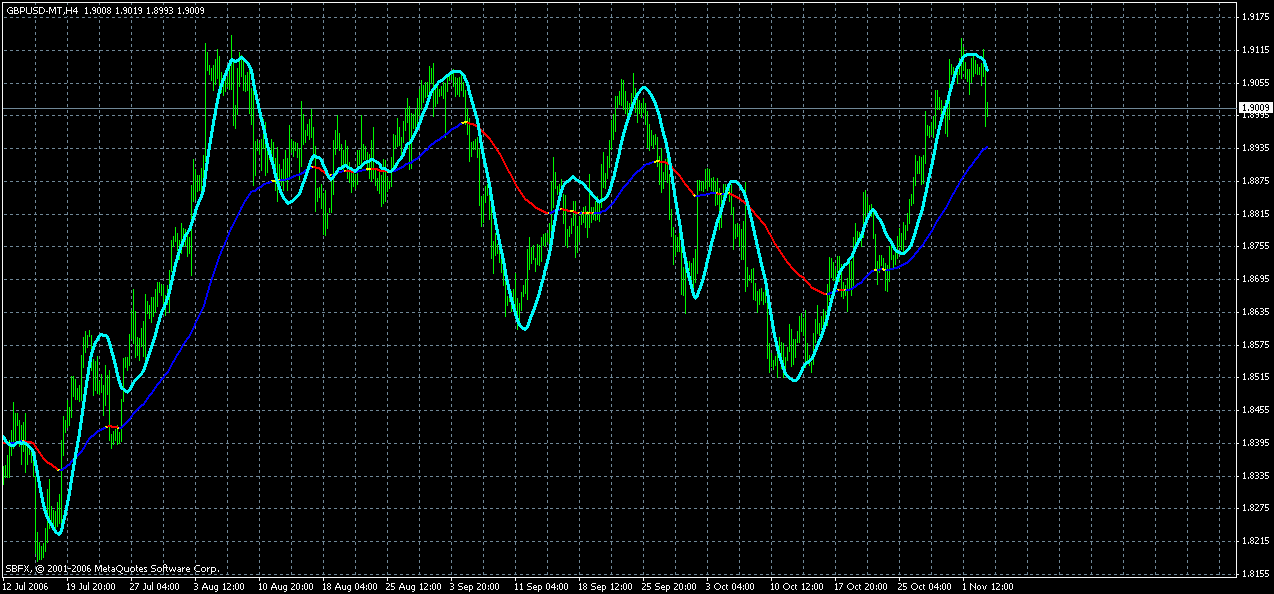Click the 1.8515 price scale label

click(1255, 377)
